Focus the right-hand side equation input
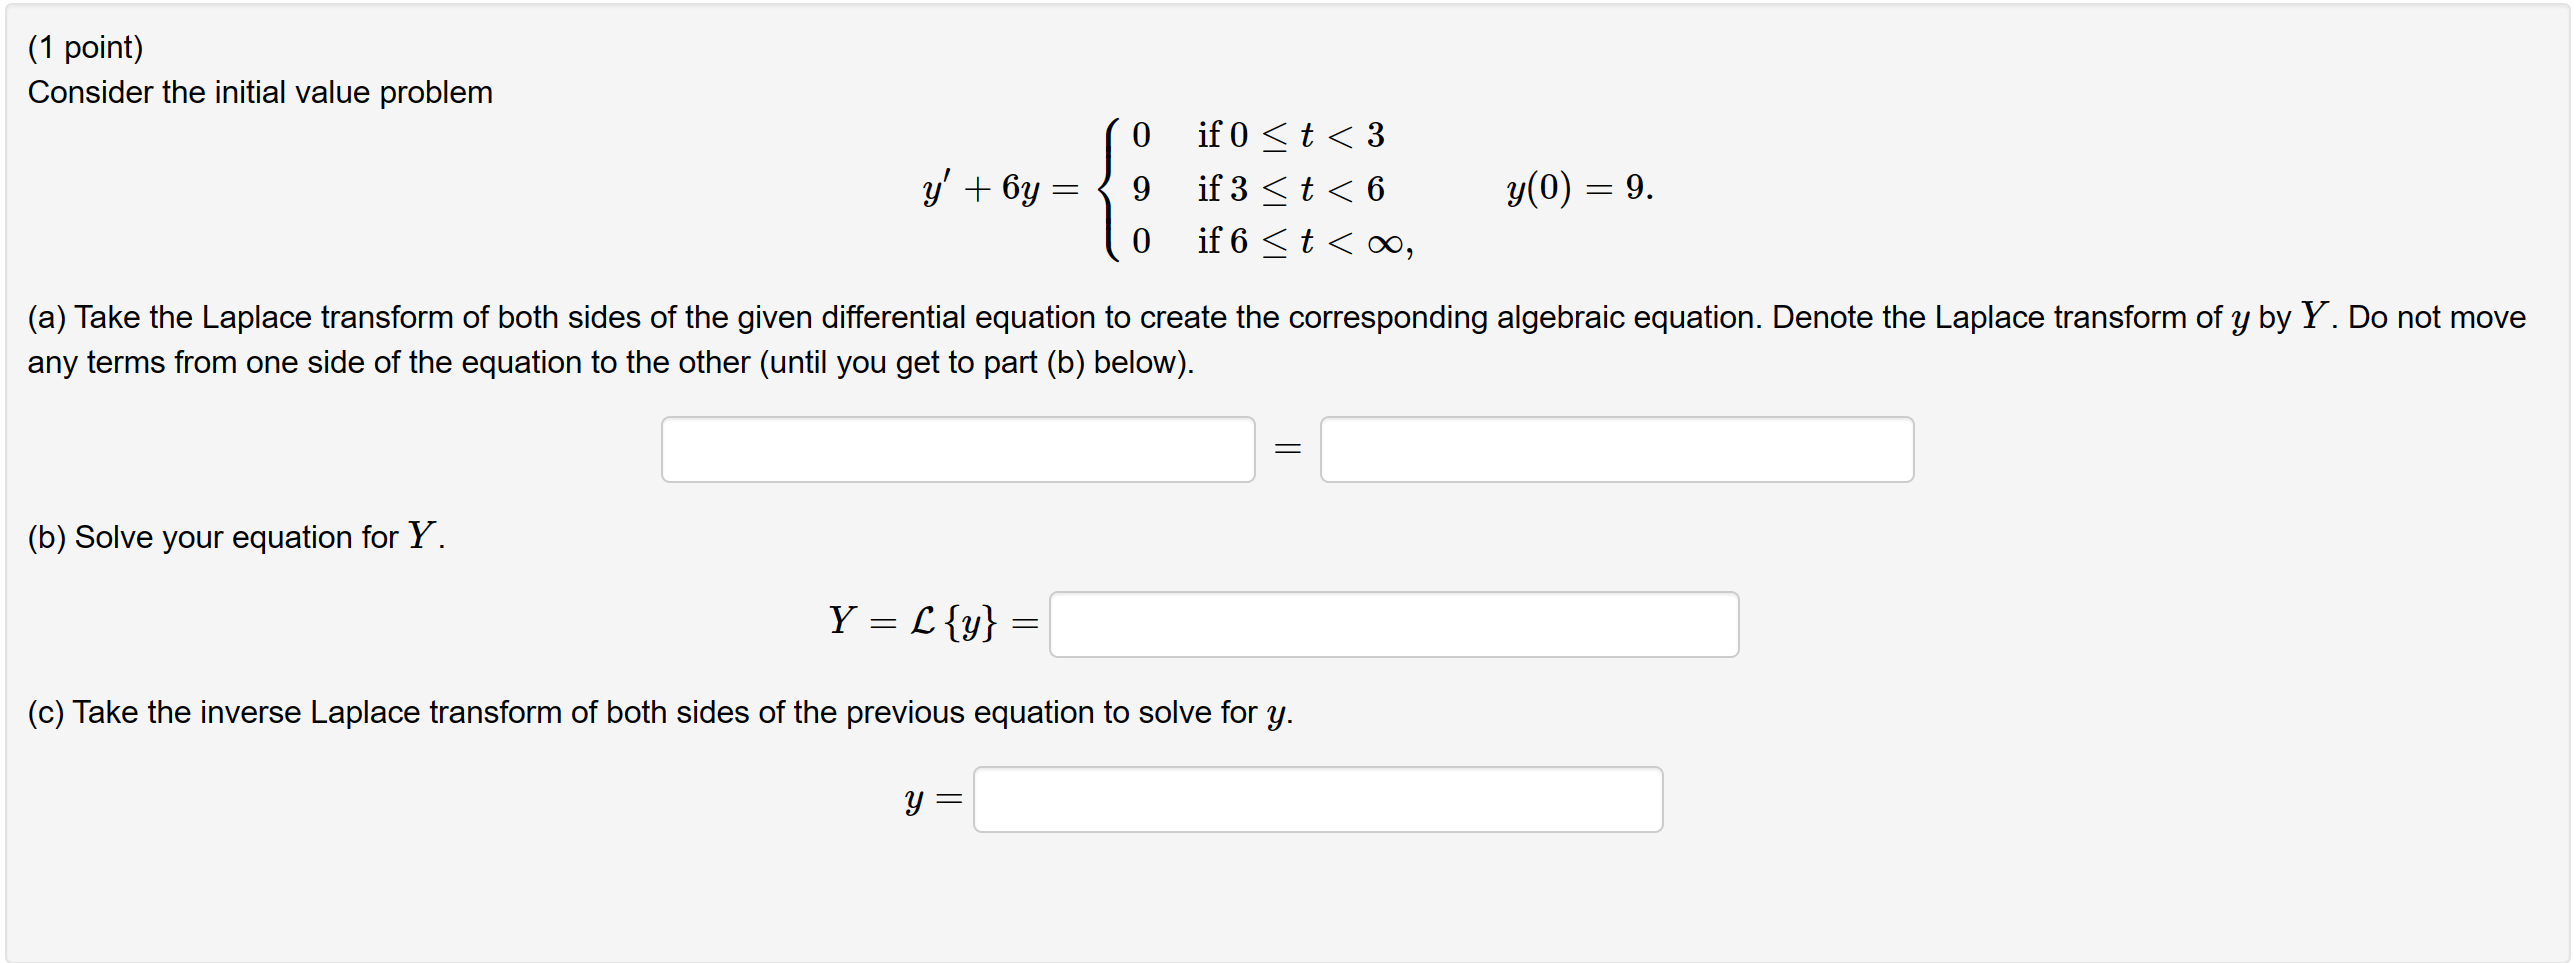This screenshot has width=2574, height=963. [x=1615, y=449]
